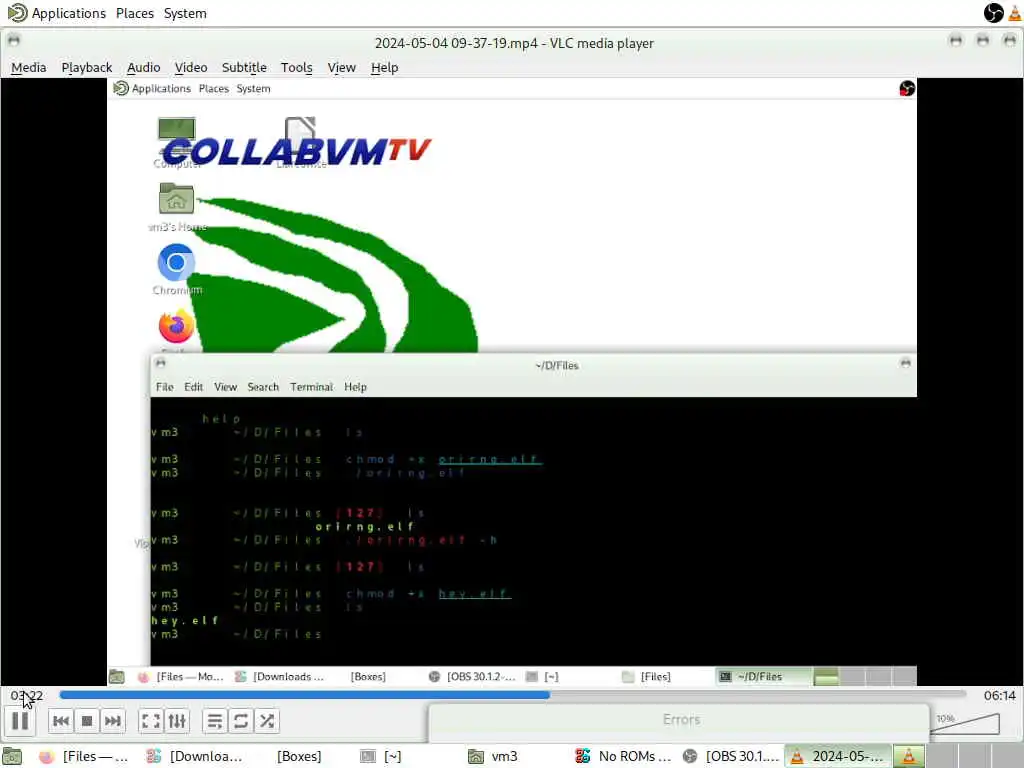The width and height of the screenshot is (1024, 768).
Task: Adjust the volume slider triangle
Action: pyautogui.click(x=966, y=723)
